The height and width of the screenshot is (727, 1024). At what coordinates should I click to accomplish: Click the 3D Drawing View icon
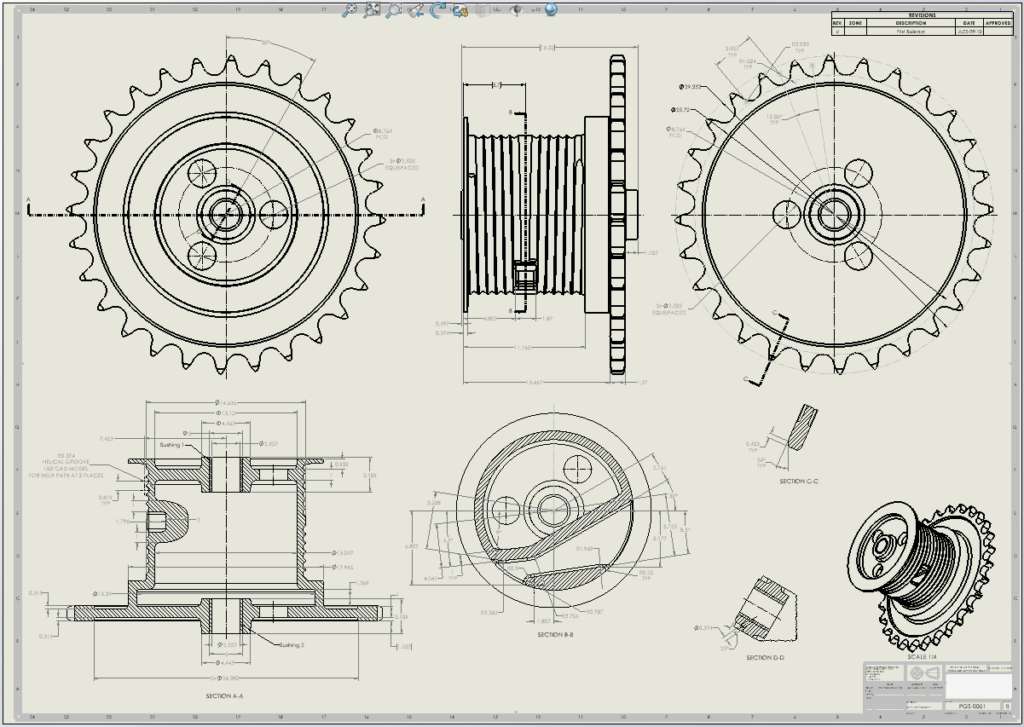tap(460, 10)
